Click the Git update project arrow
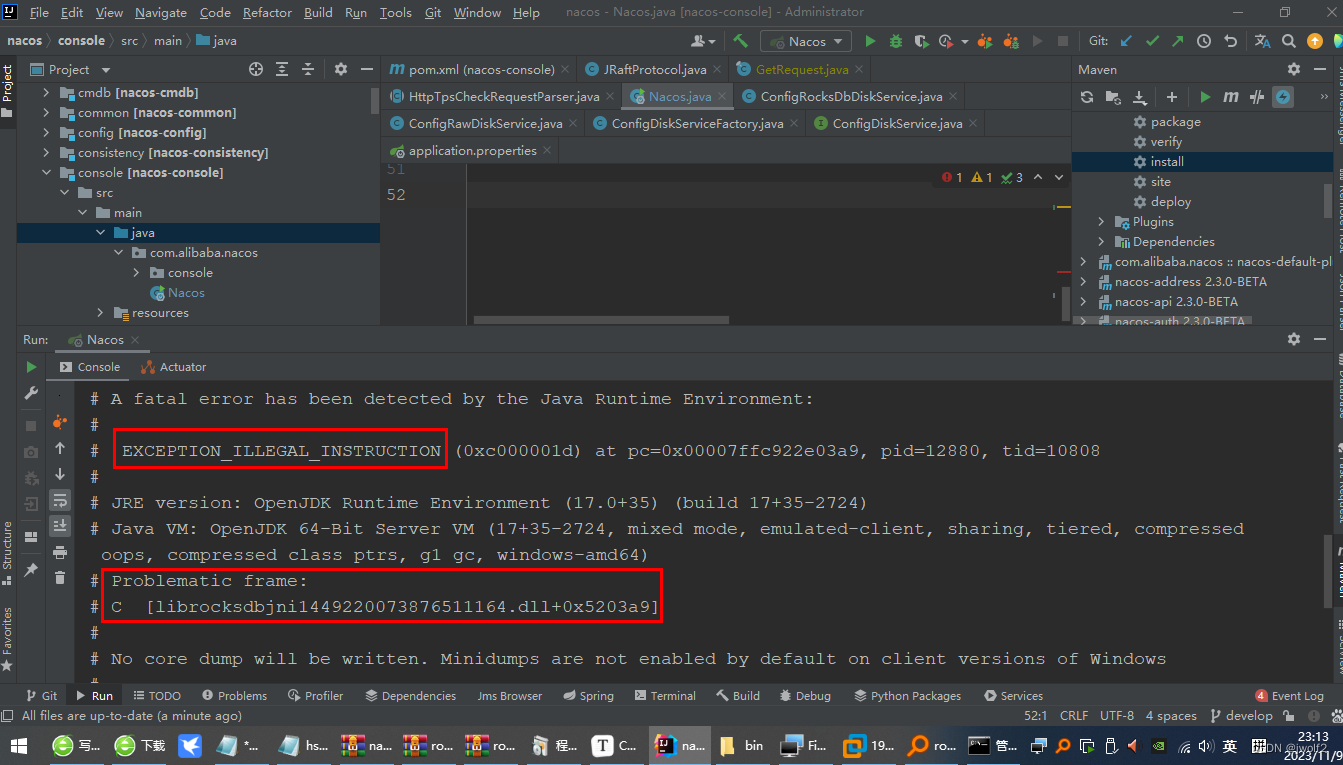 (1127, 41)
